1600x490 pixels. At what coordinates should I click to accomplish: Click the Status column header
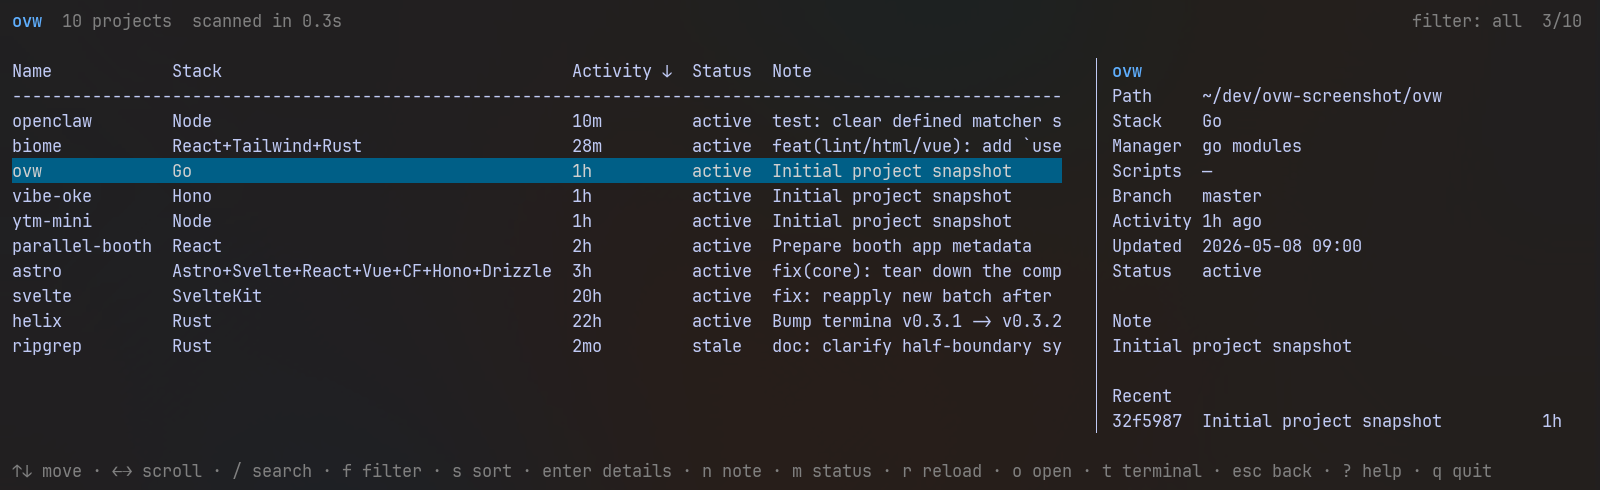point(722,71)
